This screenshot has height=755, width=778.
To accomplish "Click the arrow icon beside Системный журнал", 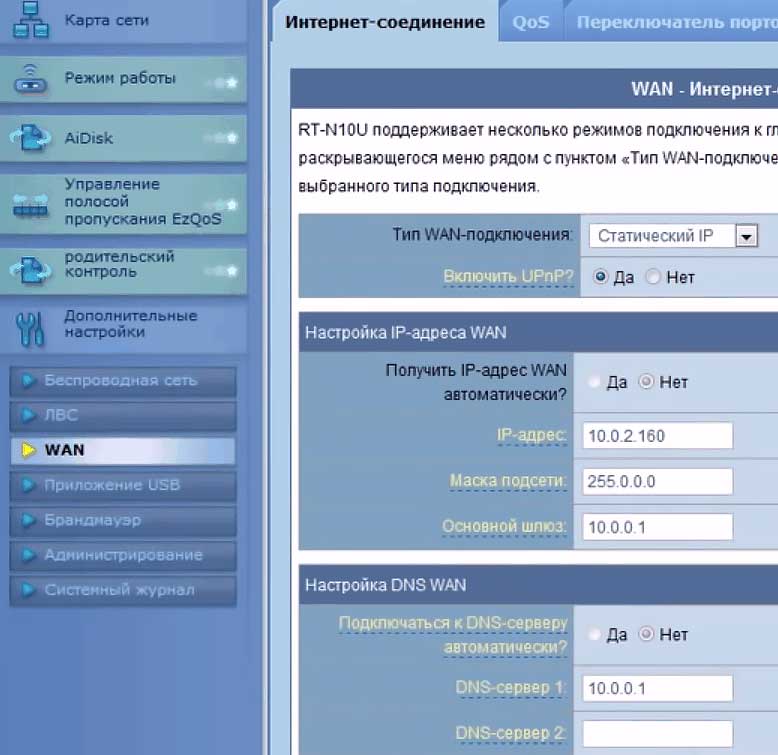I will [x=28, y=590].
